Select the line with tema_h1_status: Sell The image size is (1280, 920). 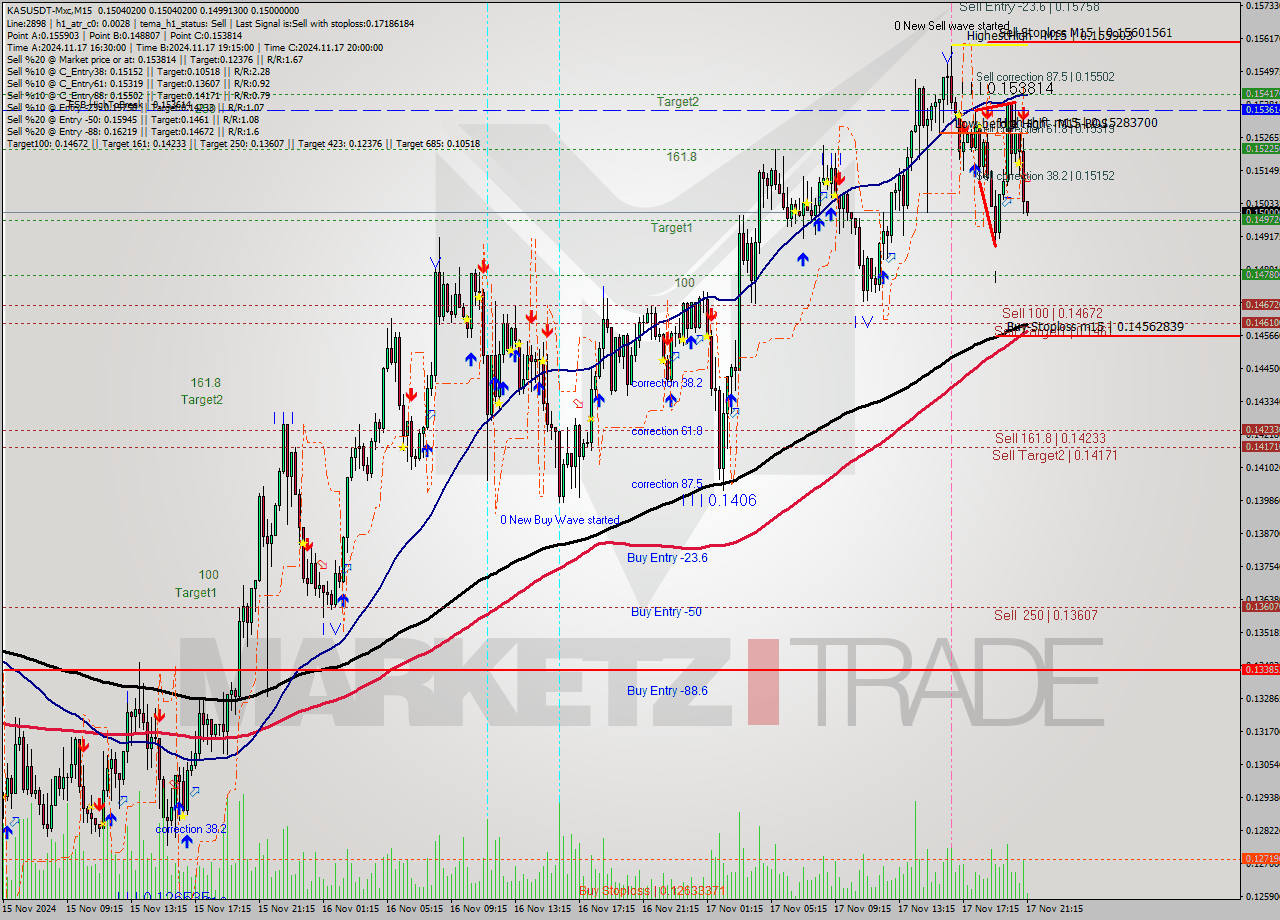(210, 22)
